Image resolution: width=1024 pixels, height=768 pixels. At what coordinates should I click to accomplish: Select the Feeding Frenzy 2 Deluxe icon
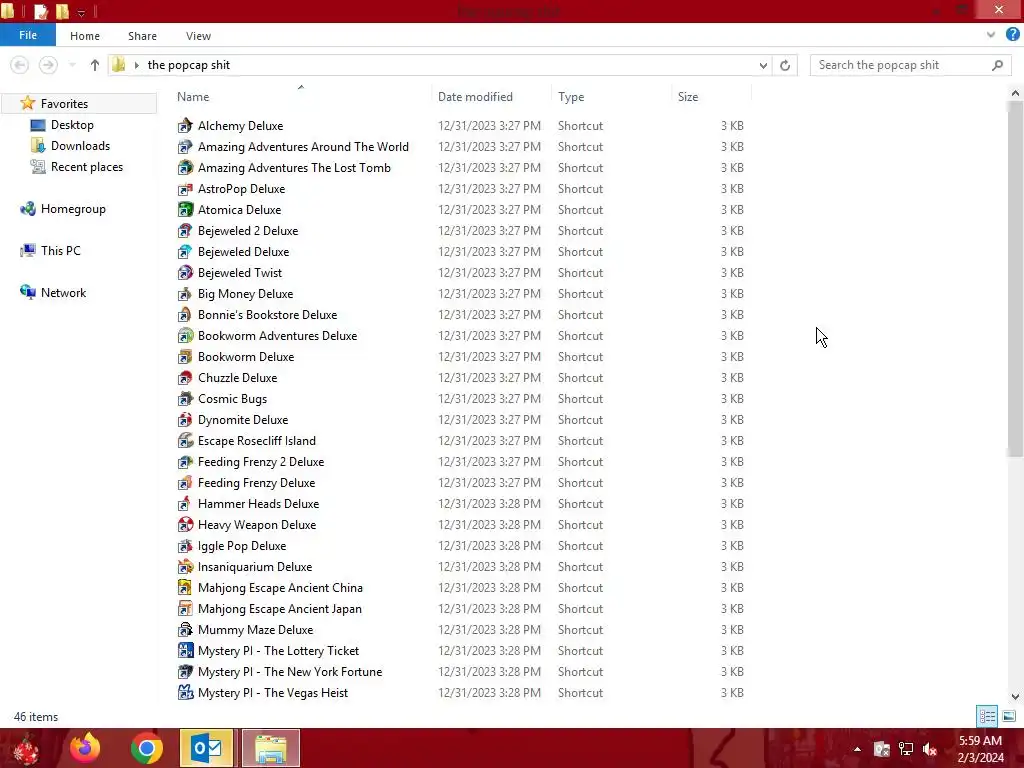click(185, 462)
